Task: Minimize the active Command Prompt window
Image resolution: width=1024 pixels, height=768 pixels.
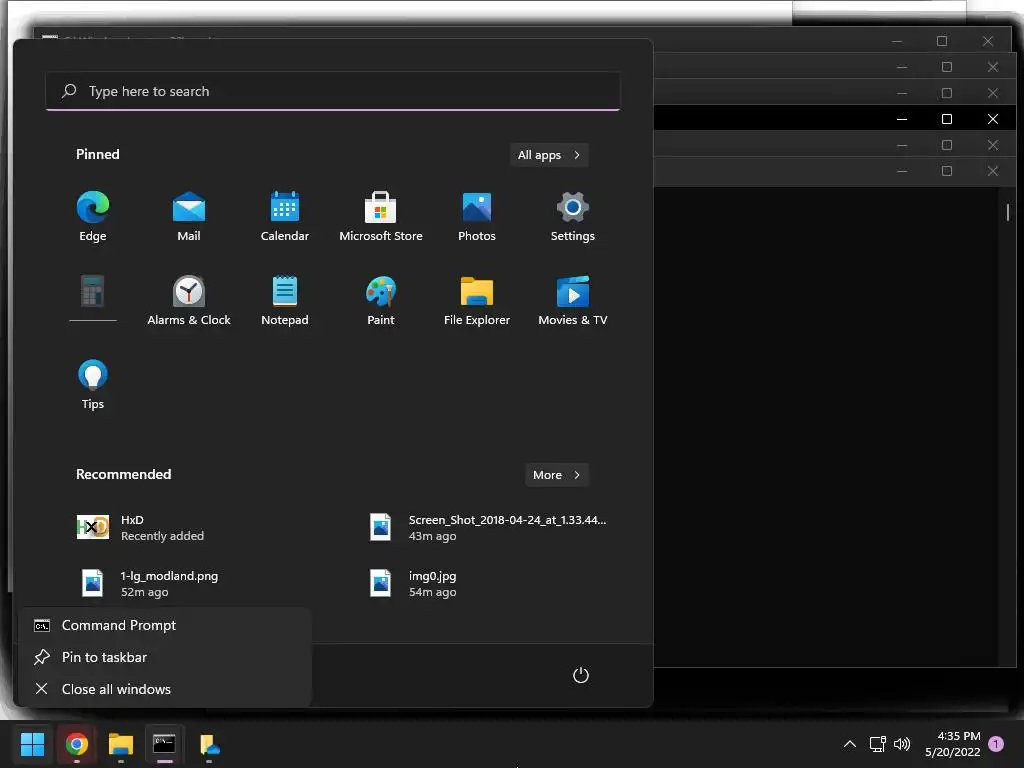Action: pyautogui.click(x=902, y=119)
